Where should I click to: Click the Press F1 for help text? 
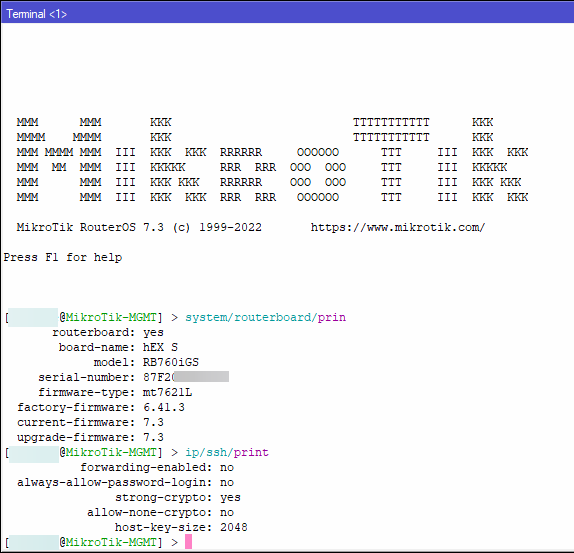(x=63, y=257)
